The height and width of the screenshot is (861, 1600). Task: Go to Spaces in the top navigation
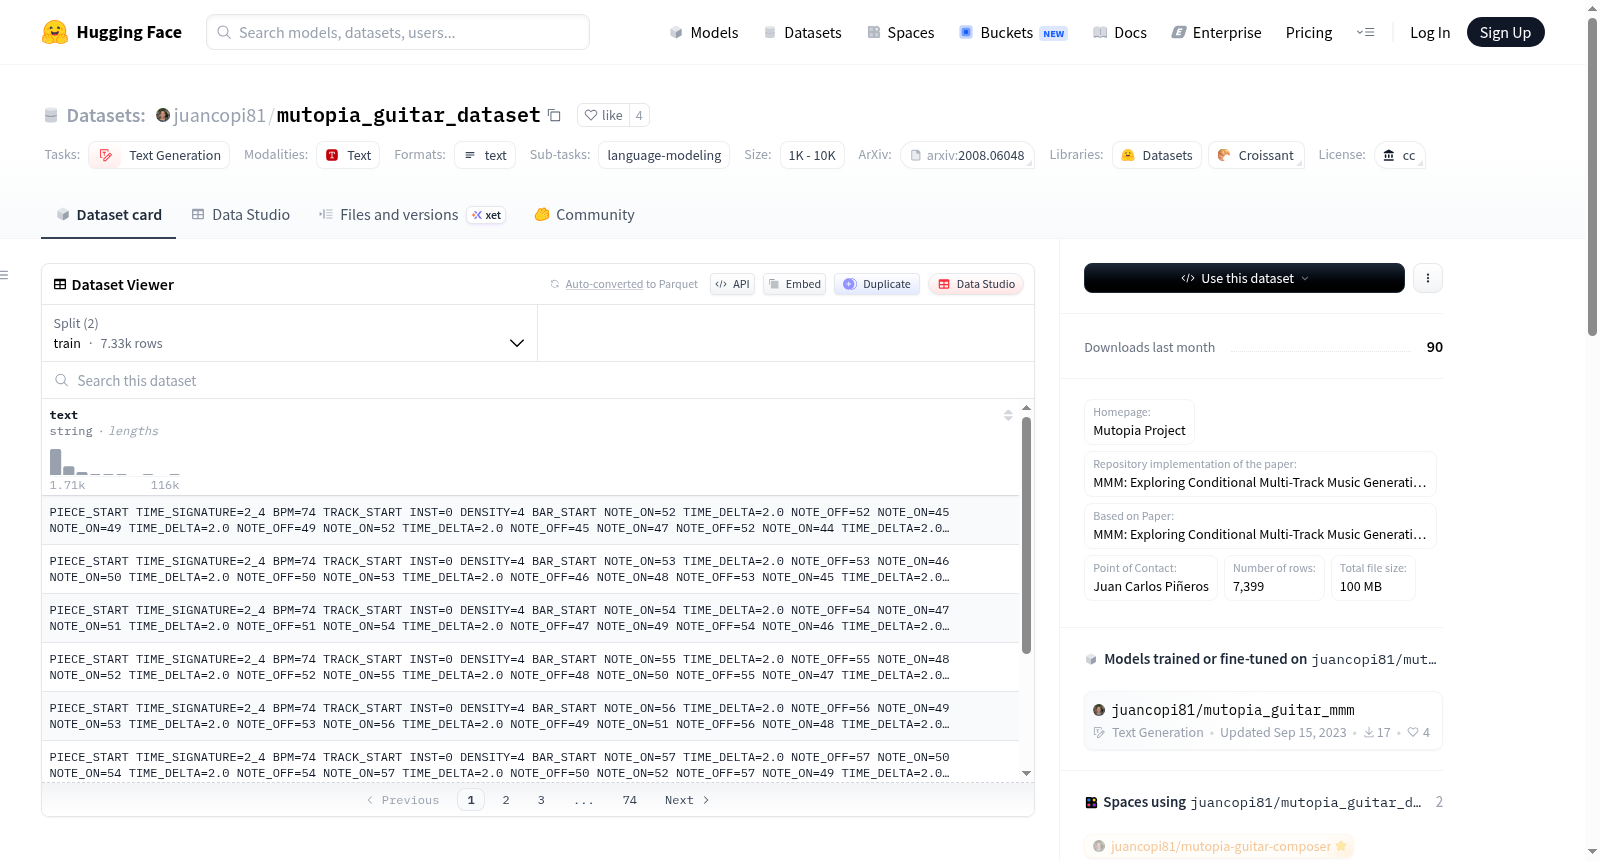point(900,32)
